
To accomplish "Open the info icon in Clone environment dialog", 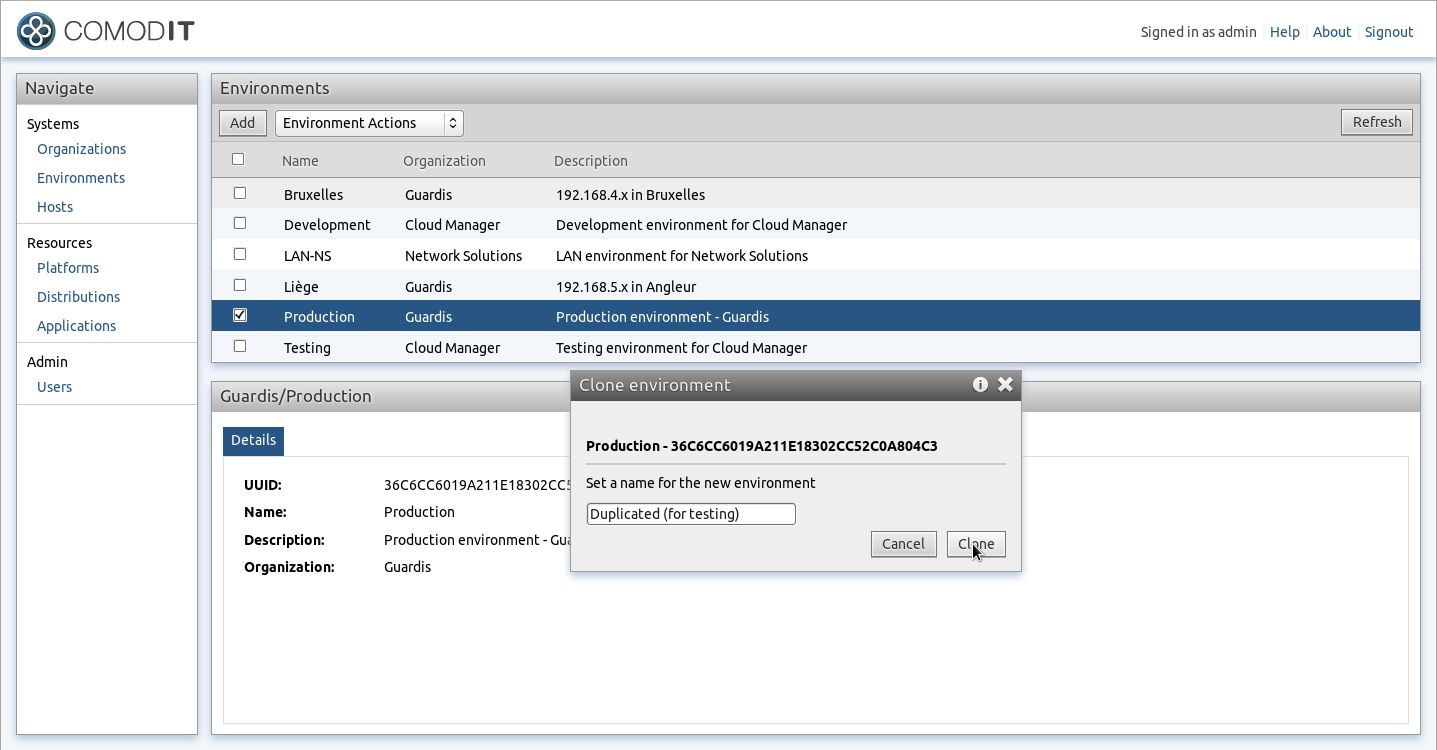I will point(980,384).
